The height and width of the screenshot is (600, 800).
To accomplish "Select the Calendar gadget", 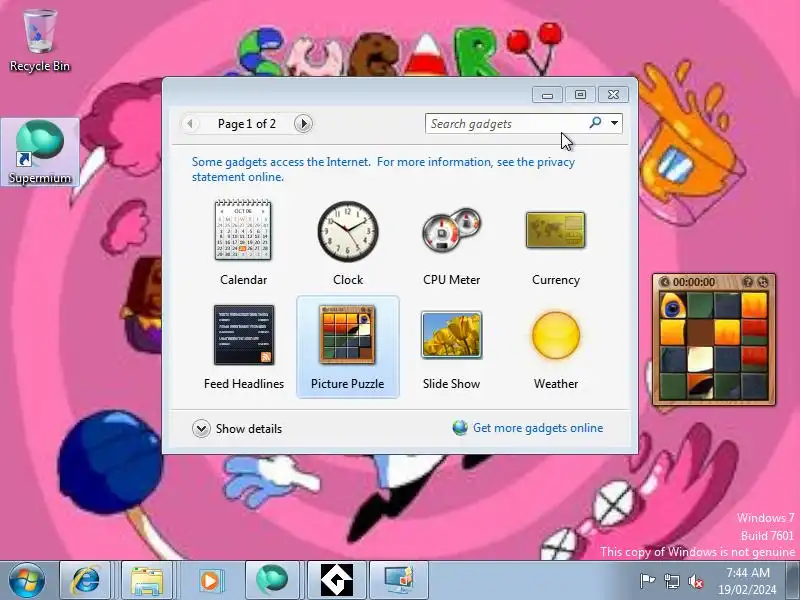I will point(243,242).
